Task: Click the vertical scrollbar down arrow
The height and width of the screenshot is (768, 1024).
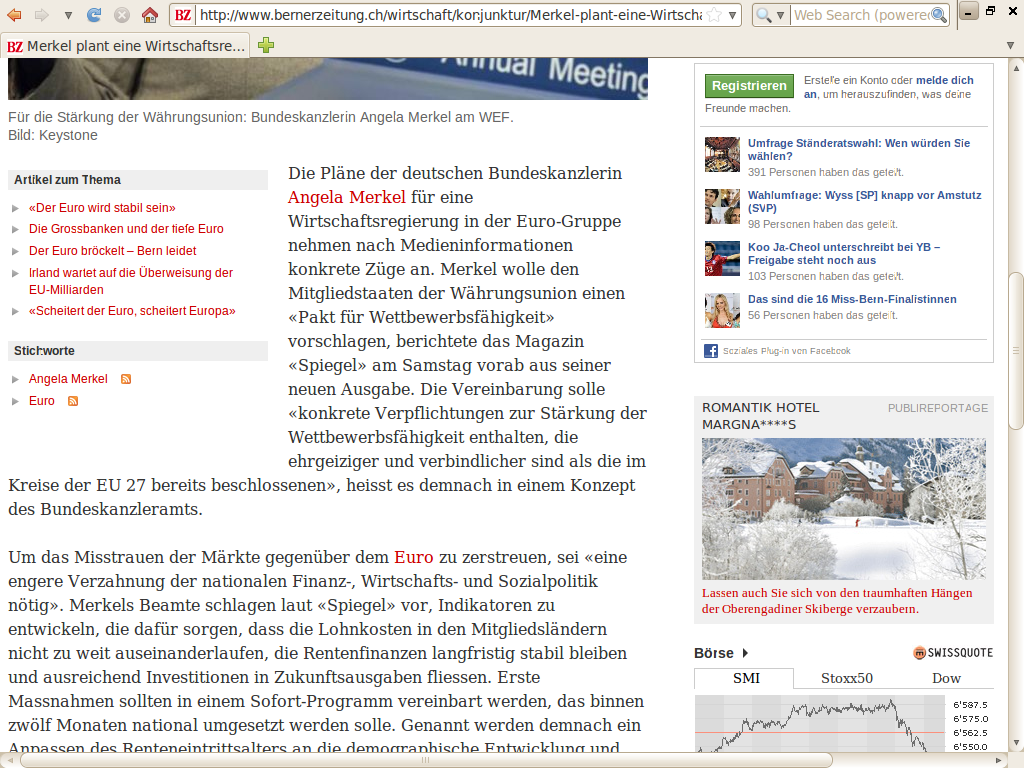Action: click(1016, 743)
